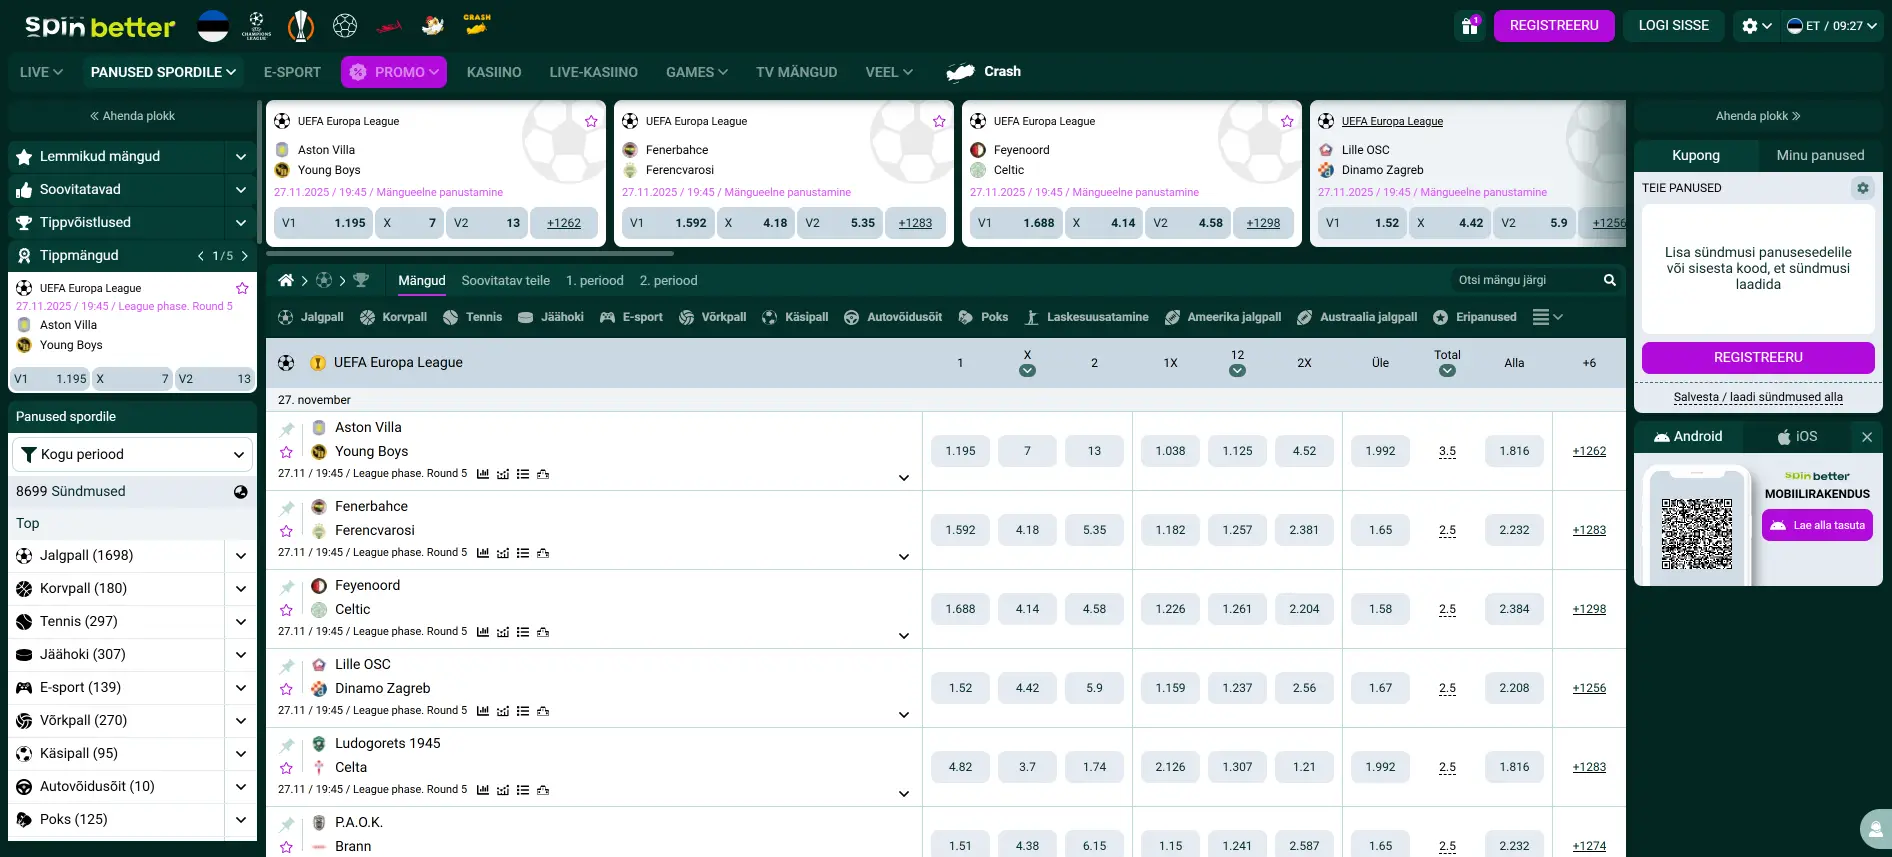Screen dimensions: 1892x857
Task: Toggle favorite star for Feyenoord vs Celtic row
Action: pyautogui.click(x=287, y=610)
